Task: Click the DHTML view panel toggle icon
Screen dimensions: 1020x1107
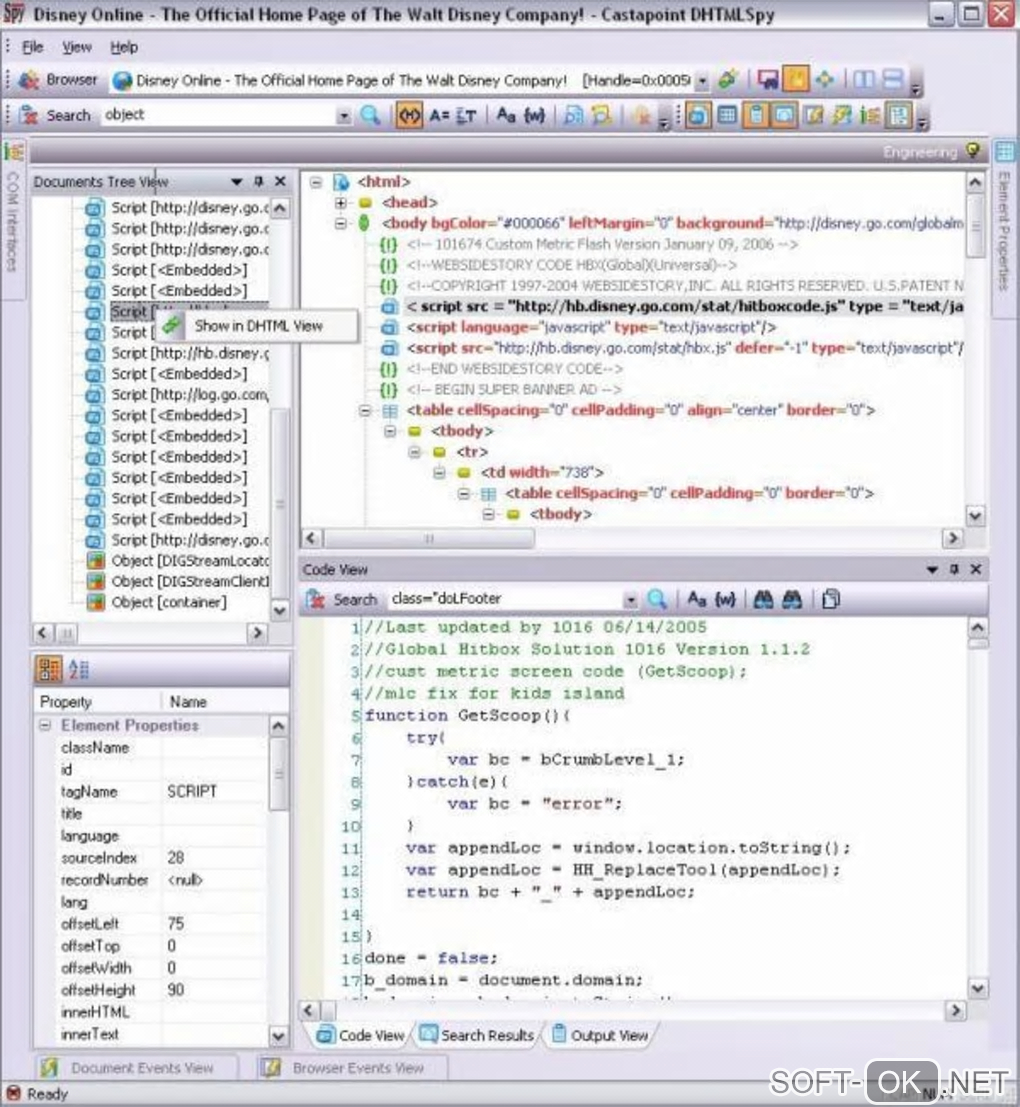Action: 697,115
